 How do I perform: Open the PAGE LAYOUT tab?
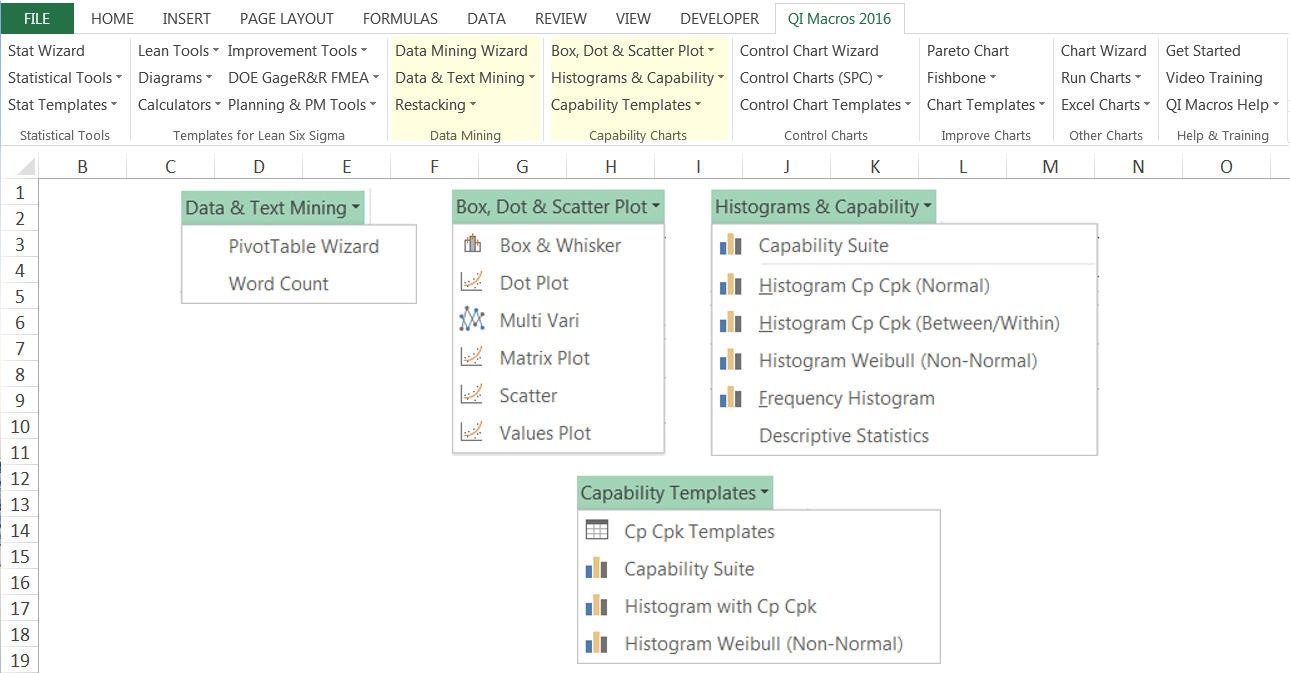tap(287, 18)
